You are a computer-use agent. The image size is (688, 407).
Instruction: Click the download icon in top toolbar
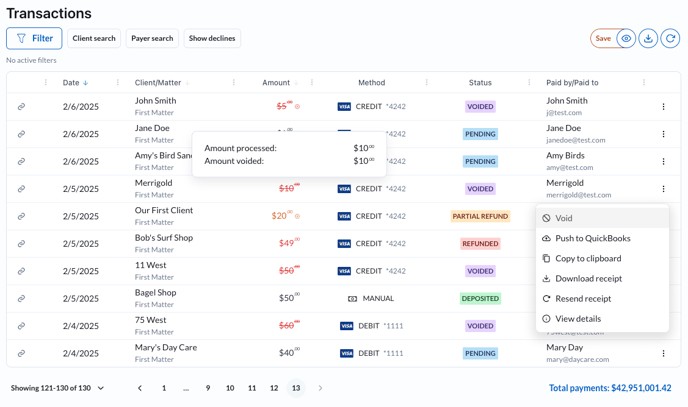pos(648,39)
